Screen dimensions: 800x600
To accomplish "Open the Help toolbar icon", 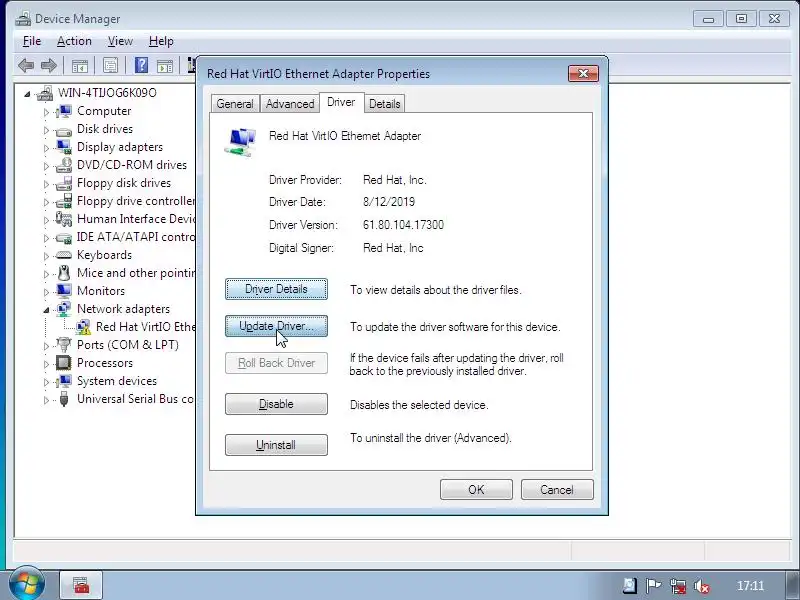I will (141, 65).
